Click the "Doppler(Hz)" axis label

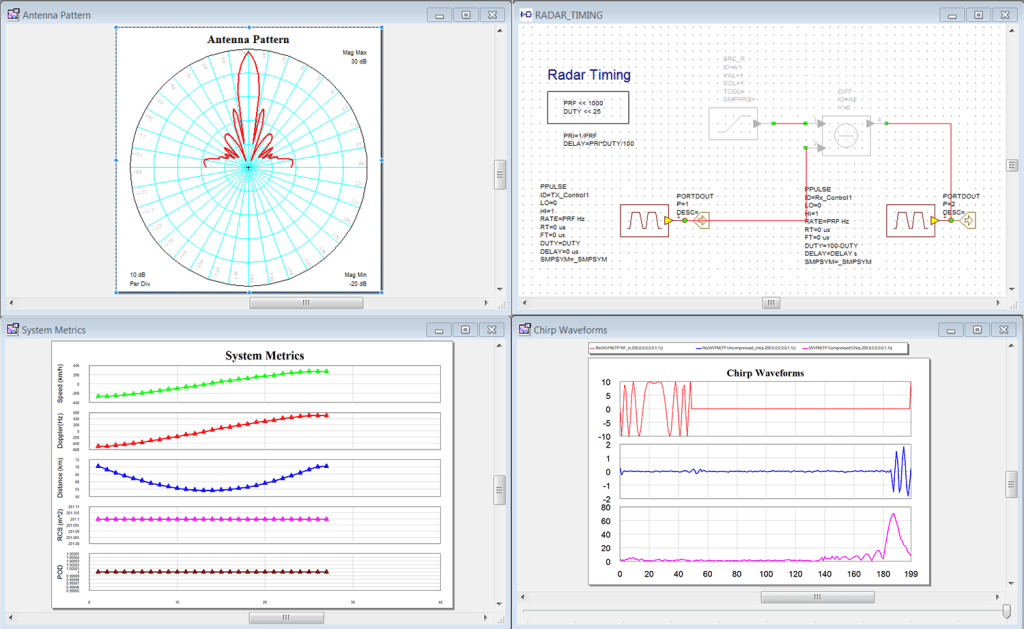pyautogui.click(x=60, y=431)
